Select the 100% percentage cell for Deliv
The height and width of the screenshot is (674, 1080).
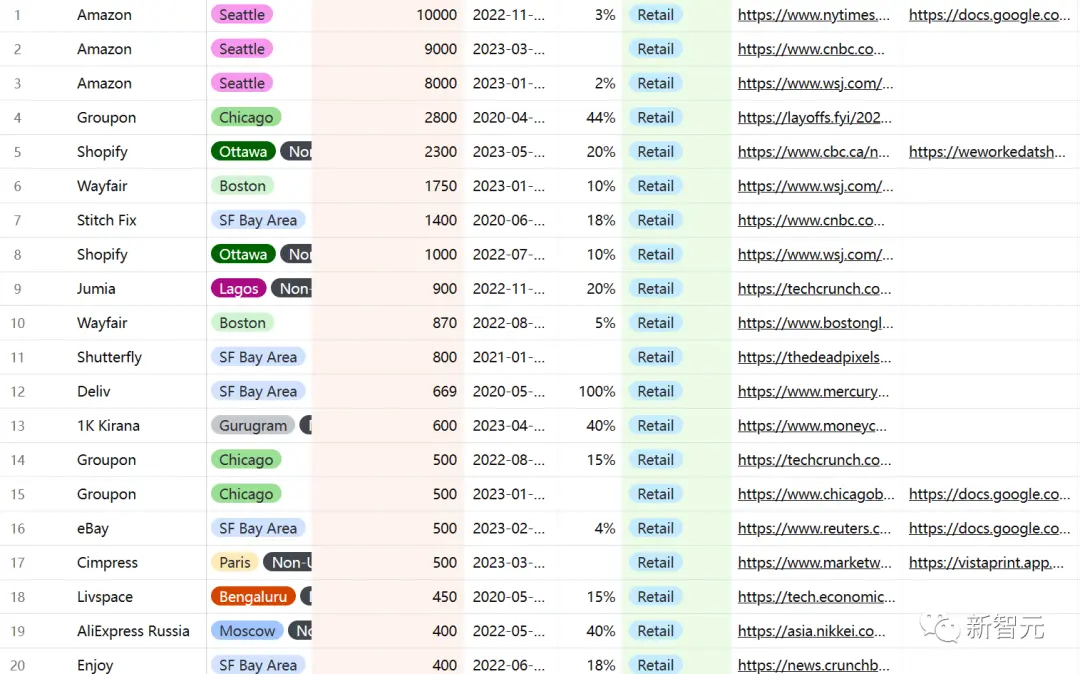point(596,391)
